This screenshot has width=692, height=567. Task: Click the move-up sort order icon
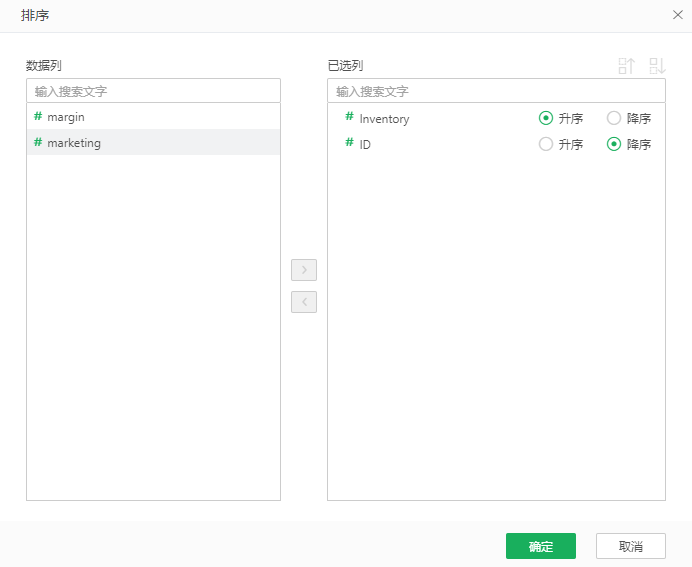pyautogui.click(x=627, y=66)
